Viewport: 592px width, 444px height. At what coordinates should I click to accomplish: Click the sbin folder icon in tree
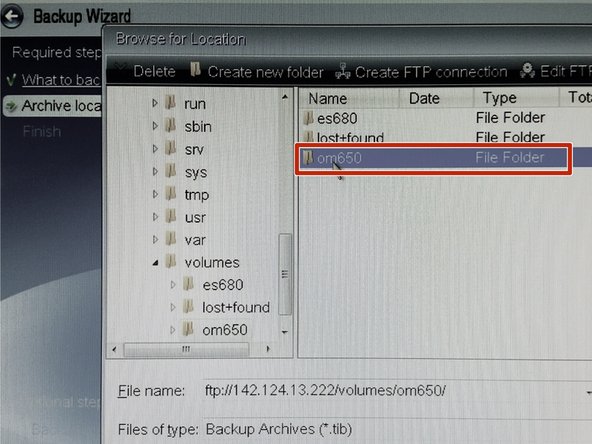pos(171,125)
